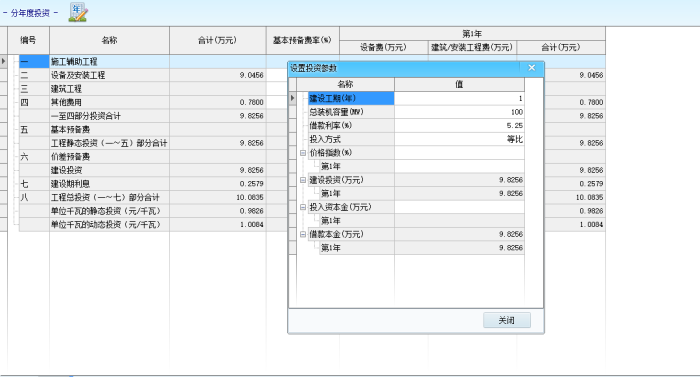Screen dimensions: 700x377
Task: Click the 基本预备费率(%) column header
Action: 303,40
